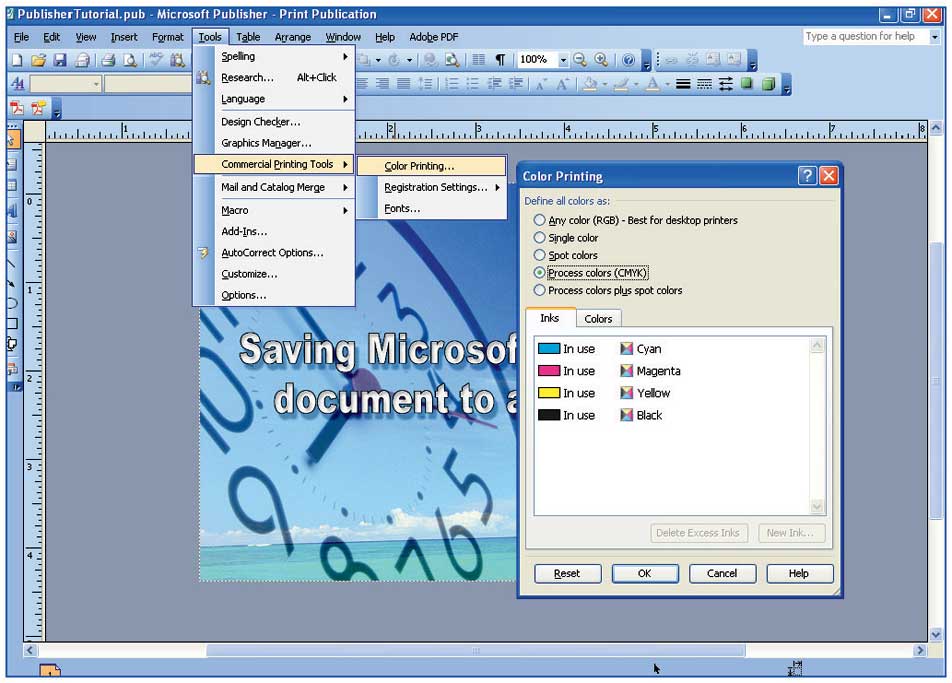Click the Dash Style icon
Viewport: 952px width, 683px height.
pyautogui.click(x=704, y=84)
